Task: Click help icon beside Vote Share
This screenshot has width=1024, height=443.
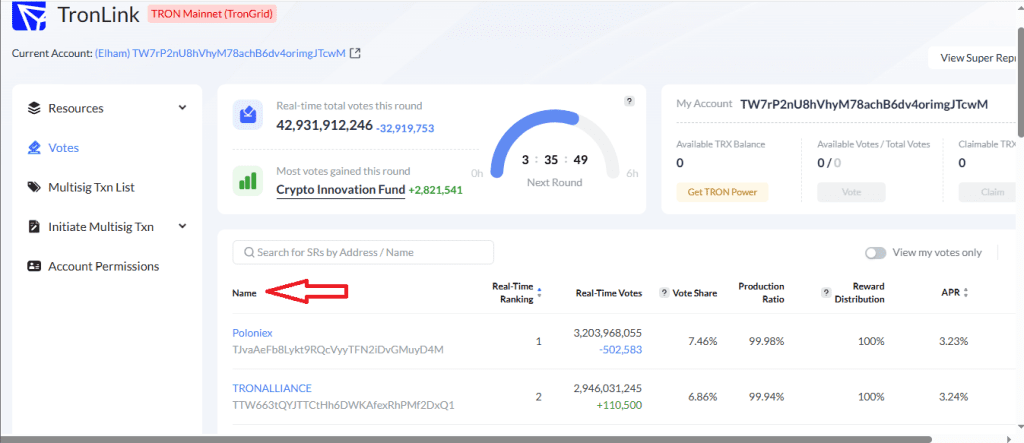Action: point(664,292)
